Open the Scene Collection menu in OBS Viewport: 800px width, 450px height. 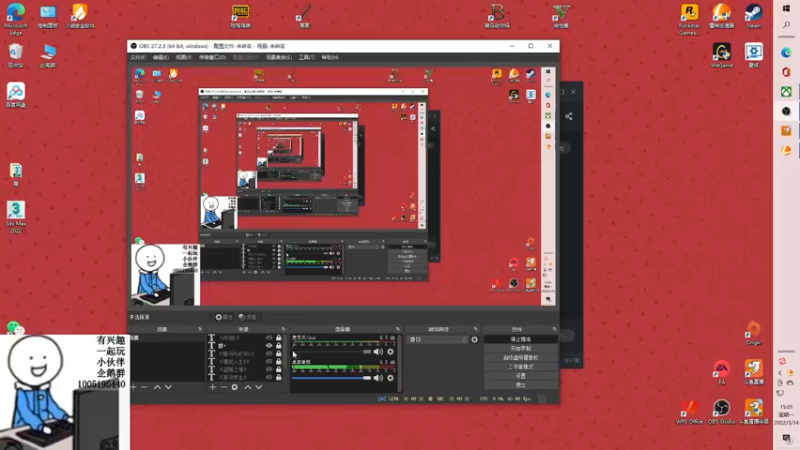coord(279,58)
